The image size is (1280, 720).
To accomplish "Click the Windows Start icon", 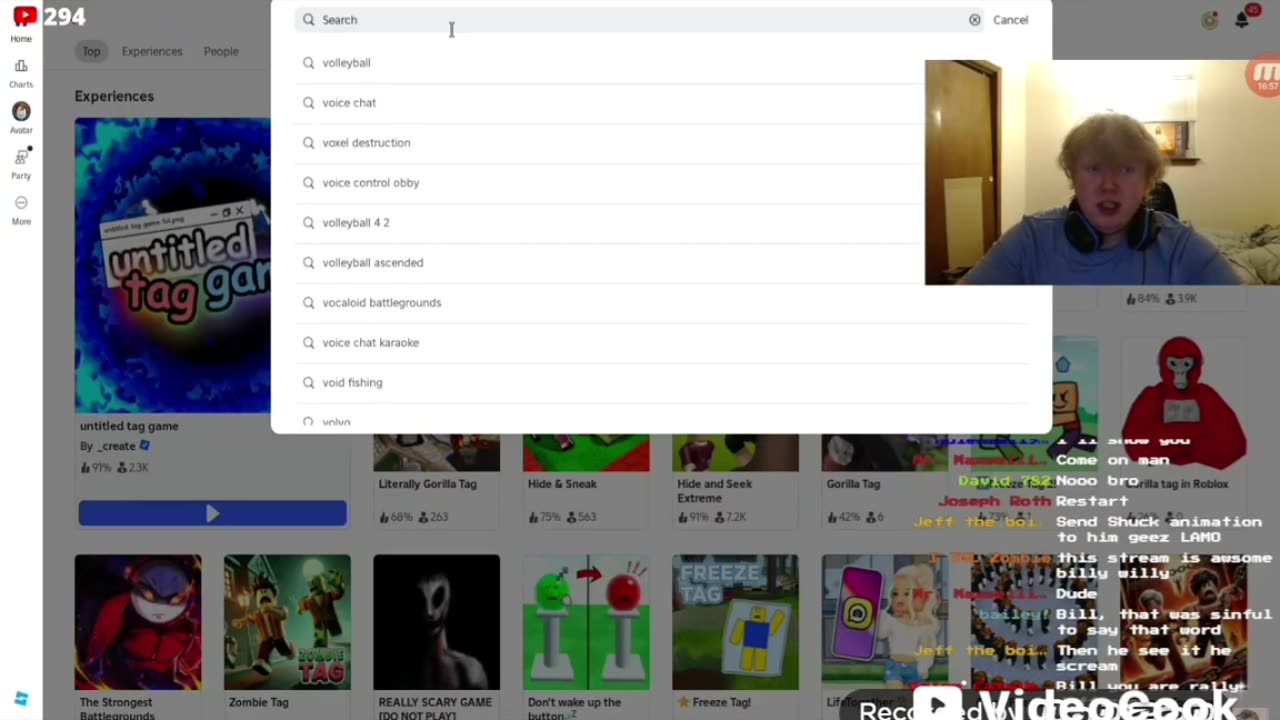I will (x=21, y=699).
